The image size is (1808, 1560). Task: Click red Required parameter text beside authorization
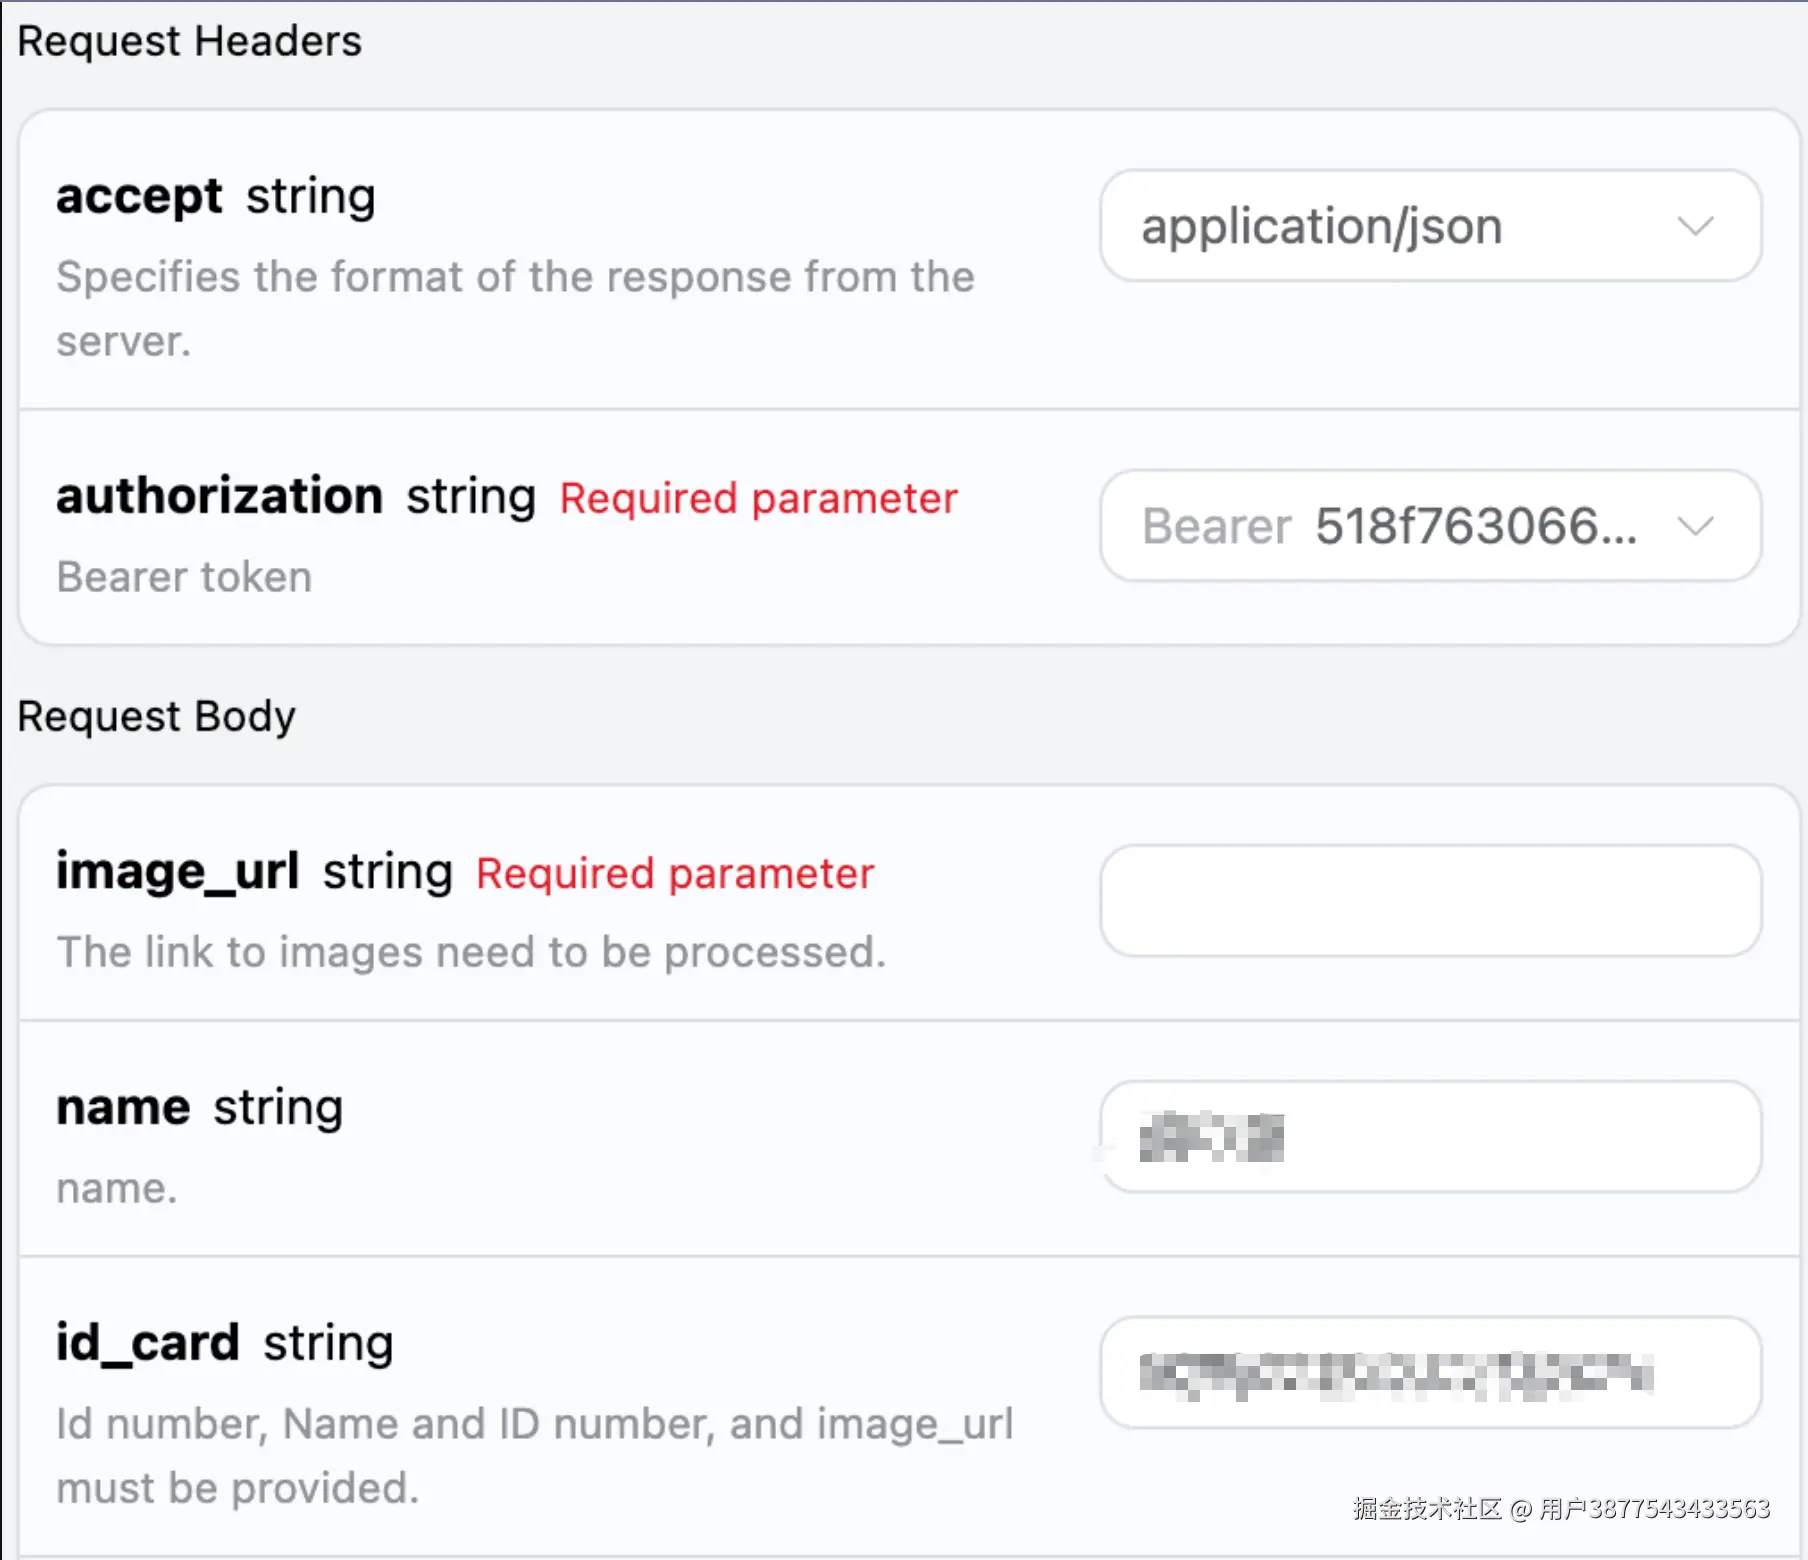click(x=758, y=498)
